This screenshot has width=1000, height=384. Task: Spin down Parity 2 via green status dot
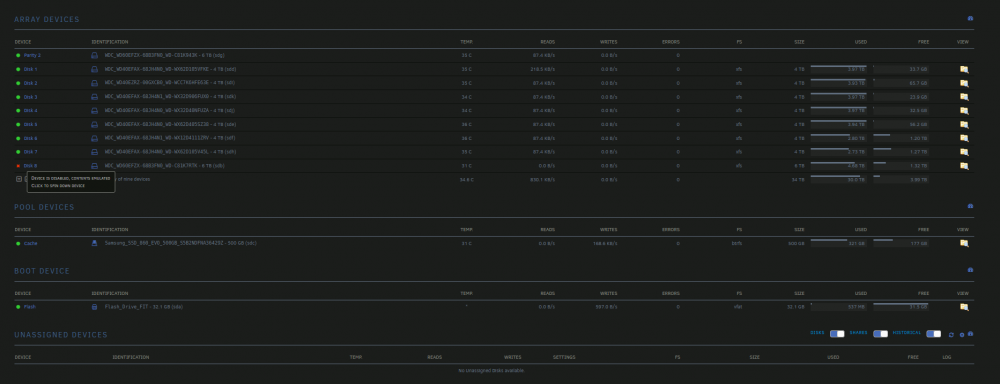click(x=18, y=55)
